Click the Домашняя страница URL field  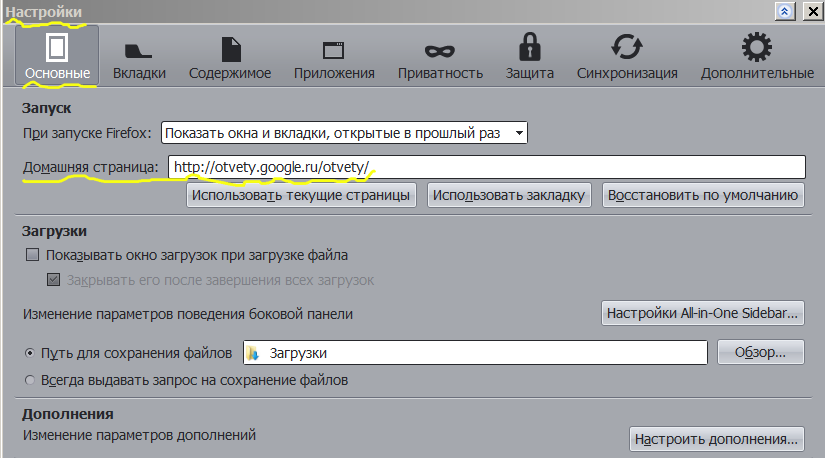[x=487, y=167]
